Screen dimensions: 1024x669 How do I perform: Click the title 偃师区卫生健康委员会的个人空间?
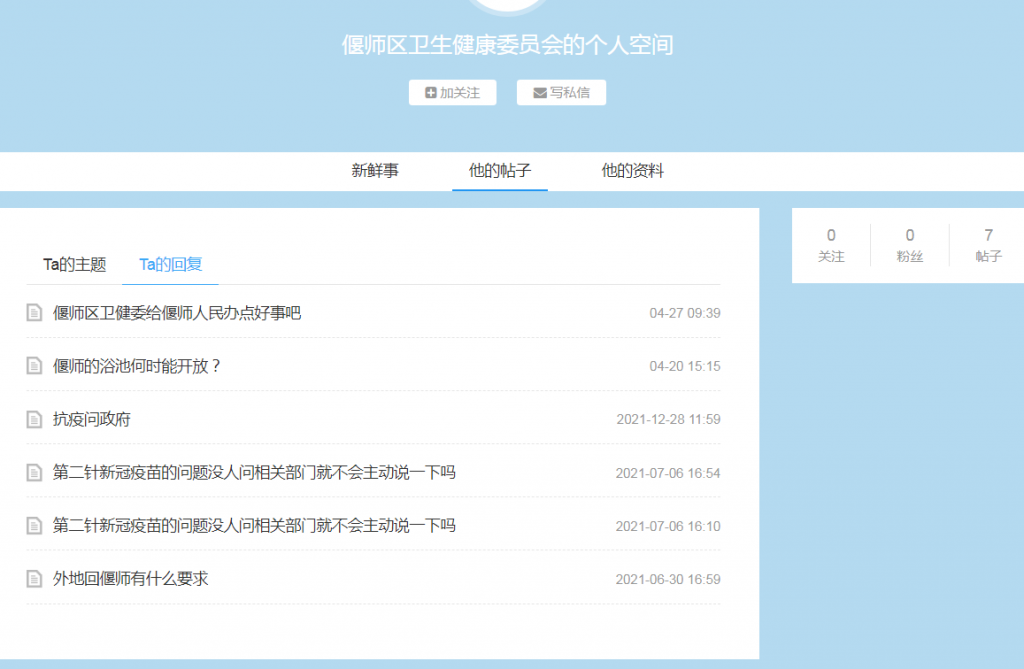[507, 45]
